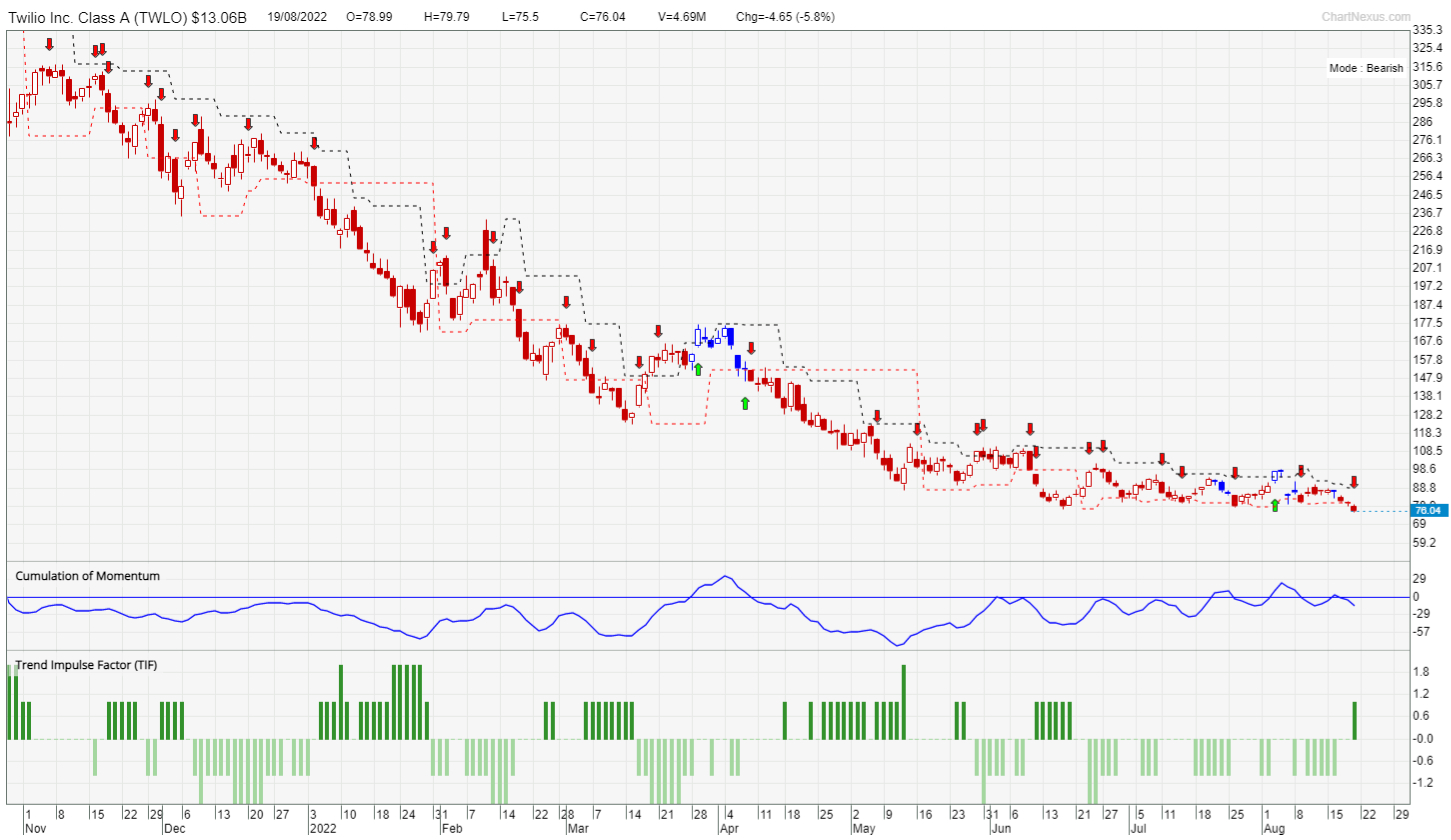Viewport: 1451px width, 840px height.
Task: Click the open value O=78.99
Action: pyautogui.click(x=369, y=17)
